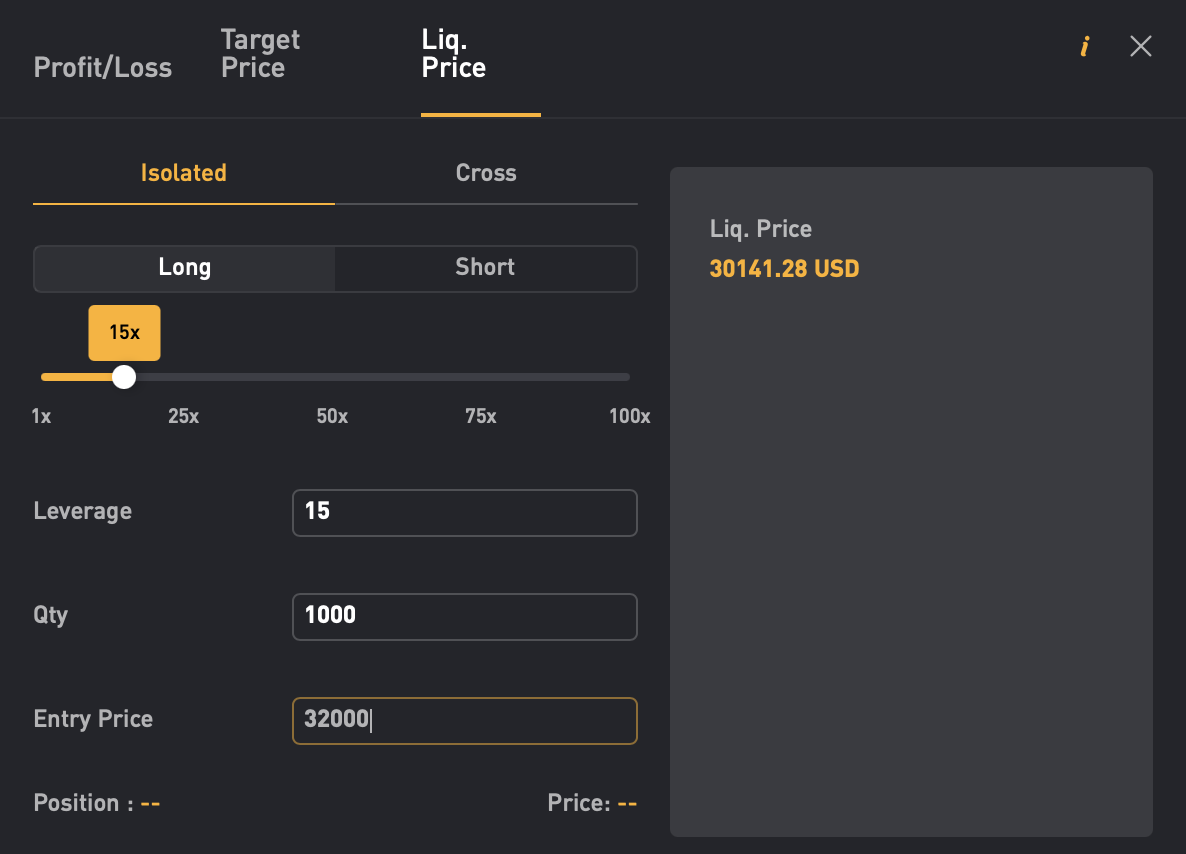1186x854 pixels.
Task: Click the info icon
Action: (1084, 46)
